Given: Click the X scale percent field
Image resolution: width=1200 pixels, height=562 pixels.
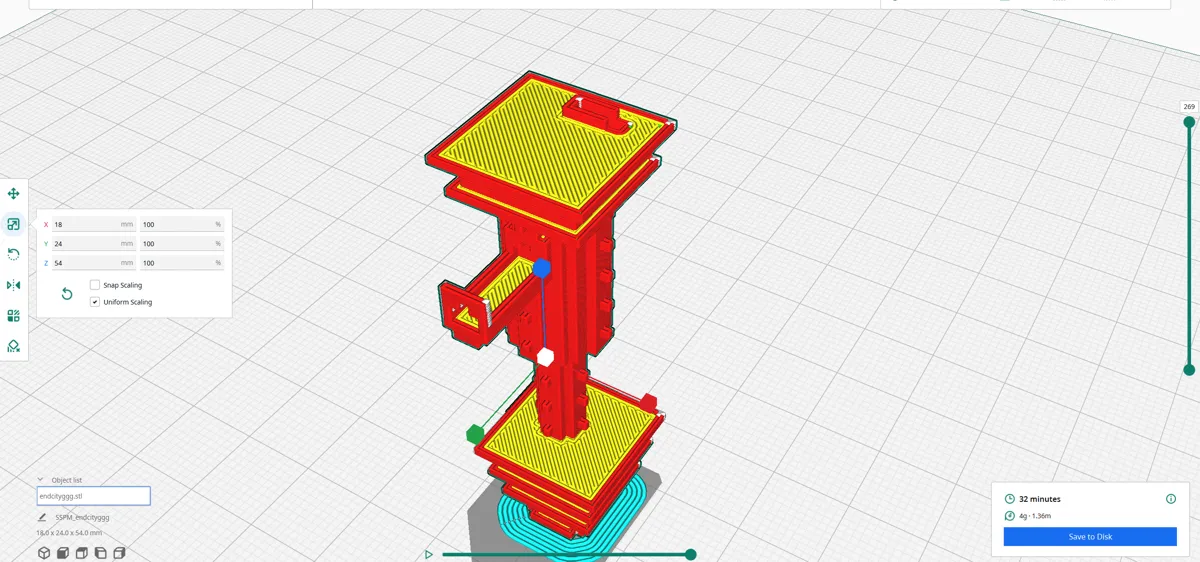Looking at the screenshot, I should coord(182,225).
